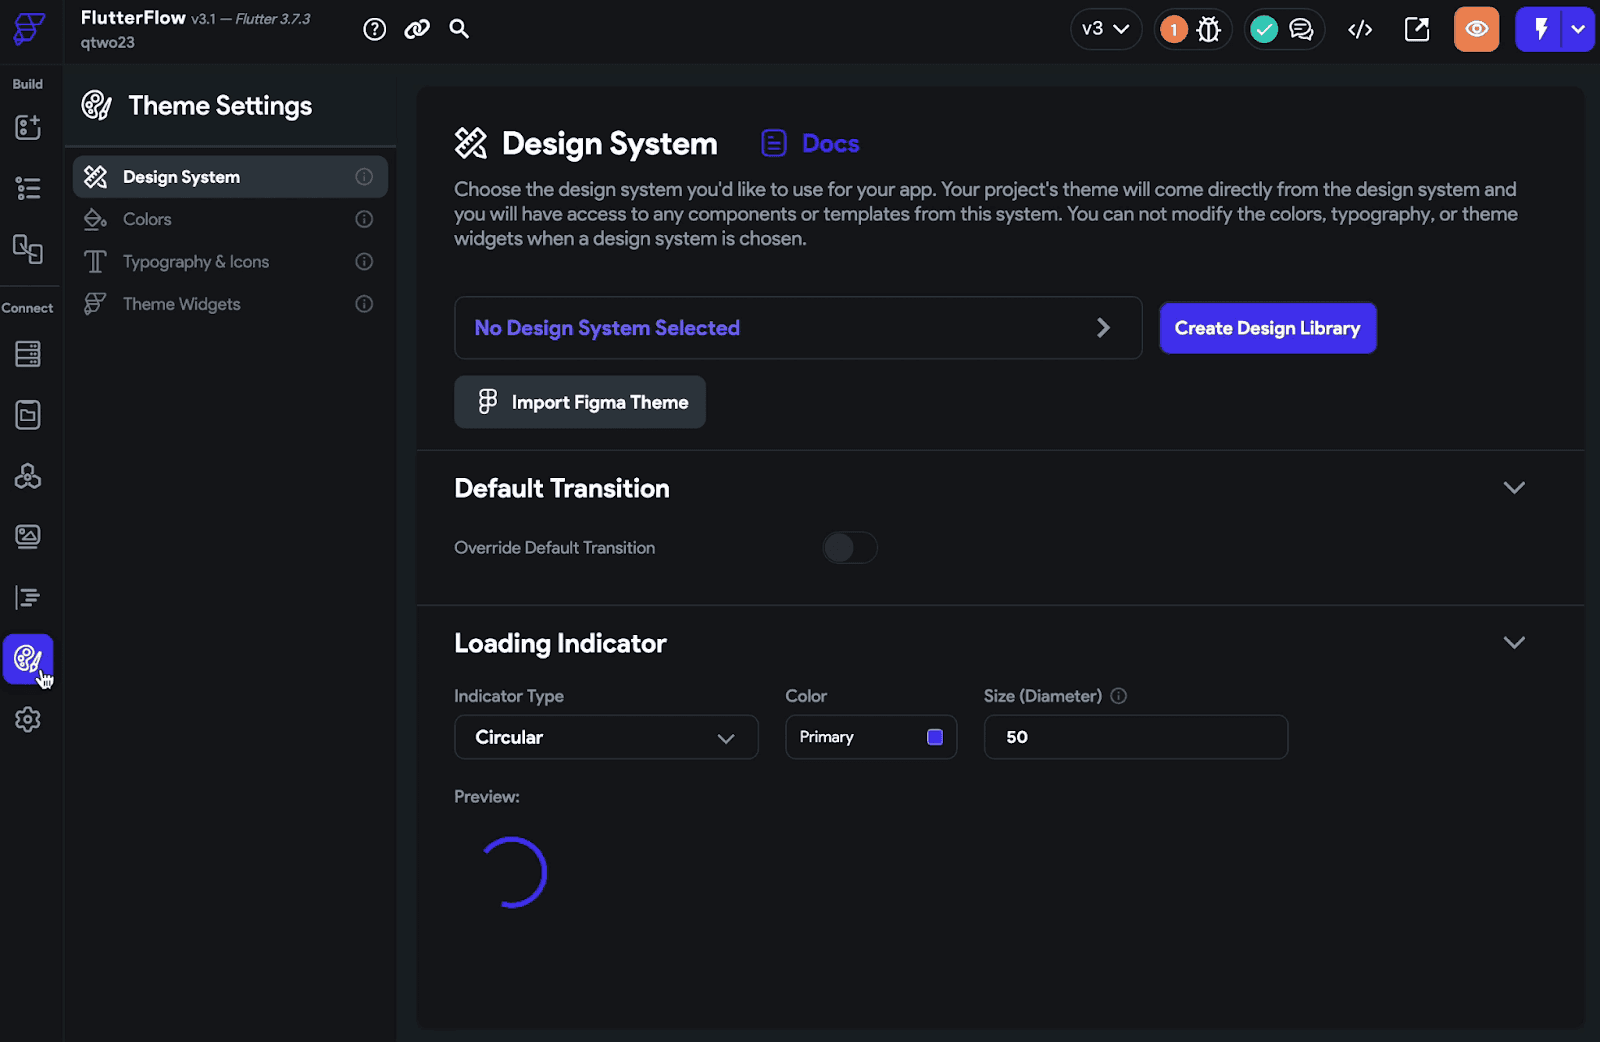1600x1042 pixels.
Task: Click the circular loading indicator preview
Action: tap(512, 872)
